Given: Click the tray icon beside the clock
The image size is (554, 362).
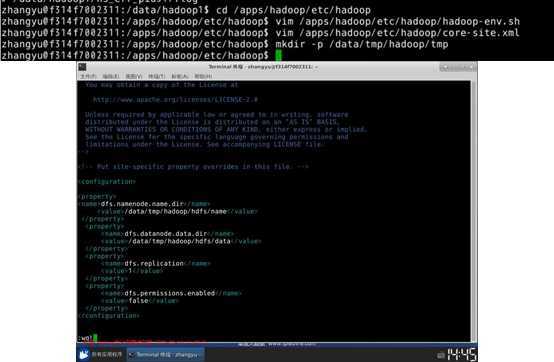Looking at the screenshot, I should [441, 355].
